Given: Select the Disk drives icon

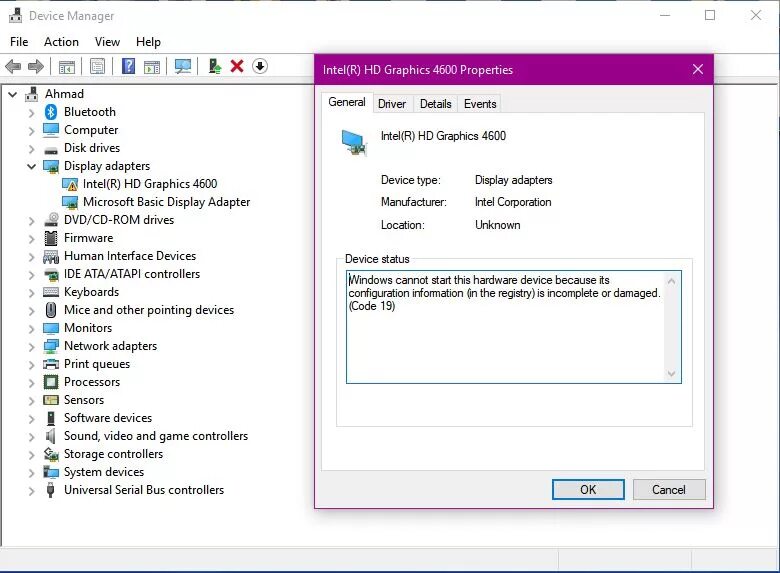Looking at the screenshot, I should [51, 150].
